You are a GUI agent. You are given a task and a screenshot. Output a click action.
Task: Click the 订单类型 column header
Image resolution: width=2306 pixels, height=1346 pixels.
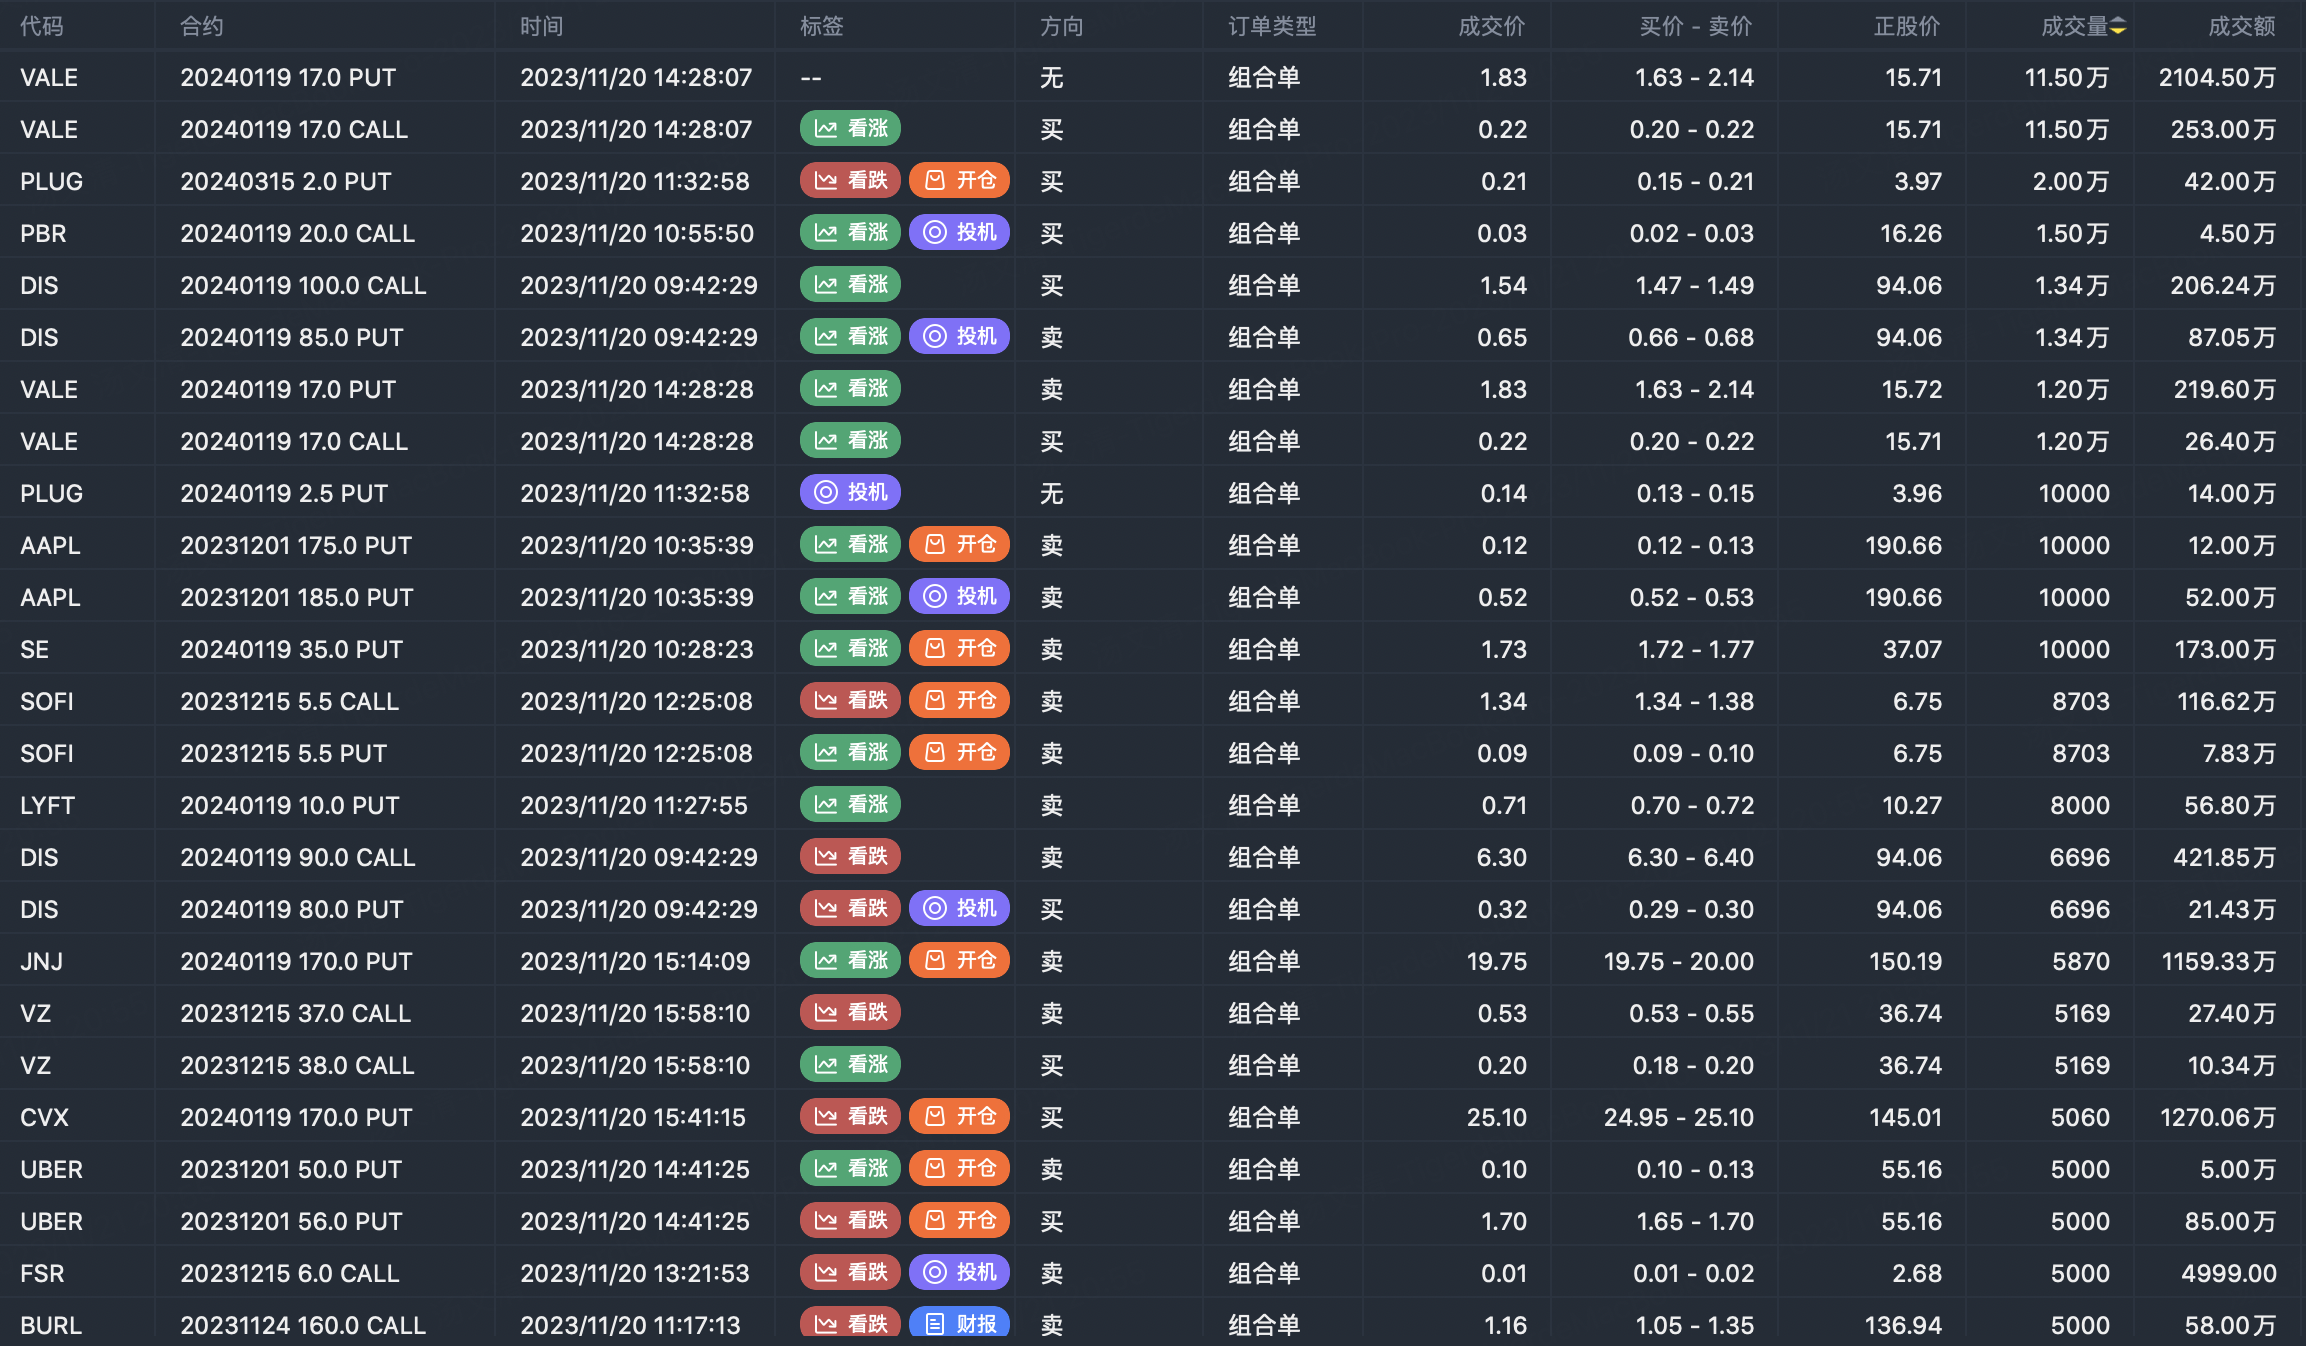click(1272, 27)
